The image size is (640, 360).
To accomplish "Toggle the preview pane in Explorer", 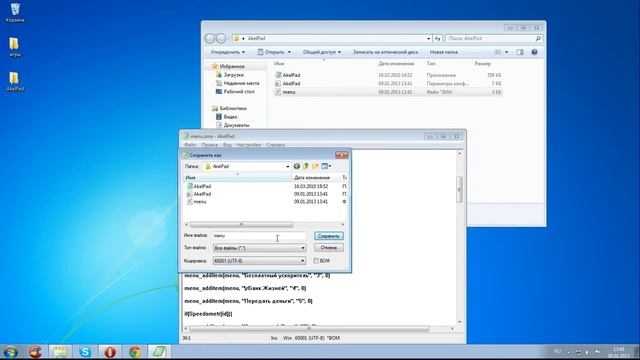I will 520,52.
